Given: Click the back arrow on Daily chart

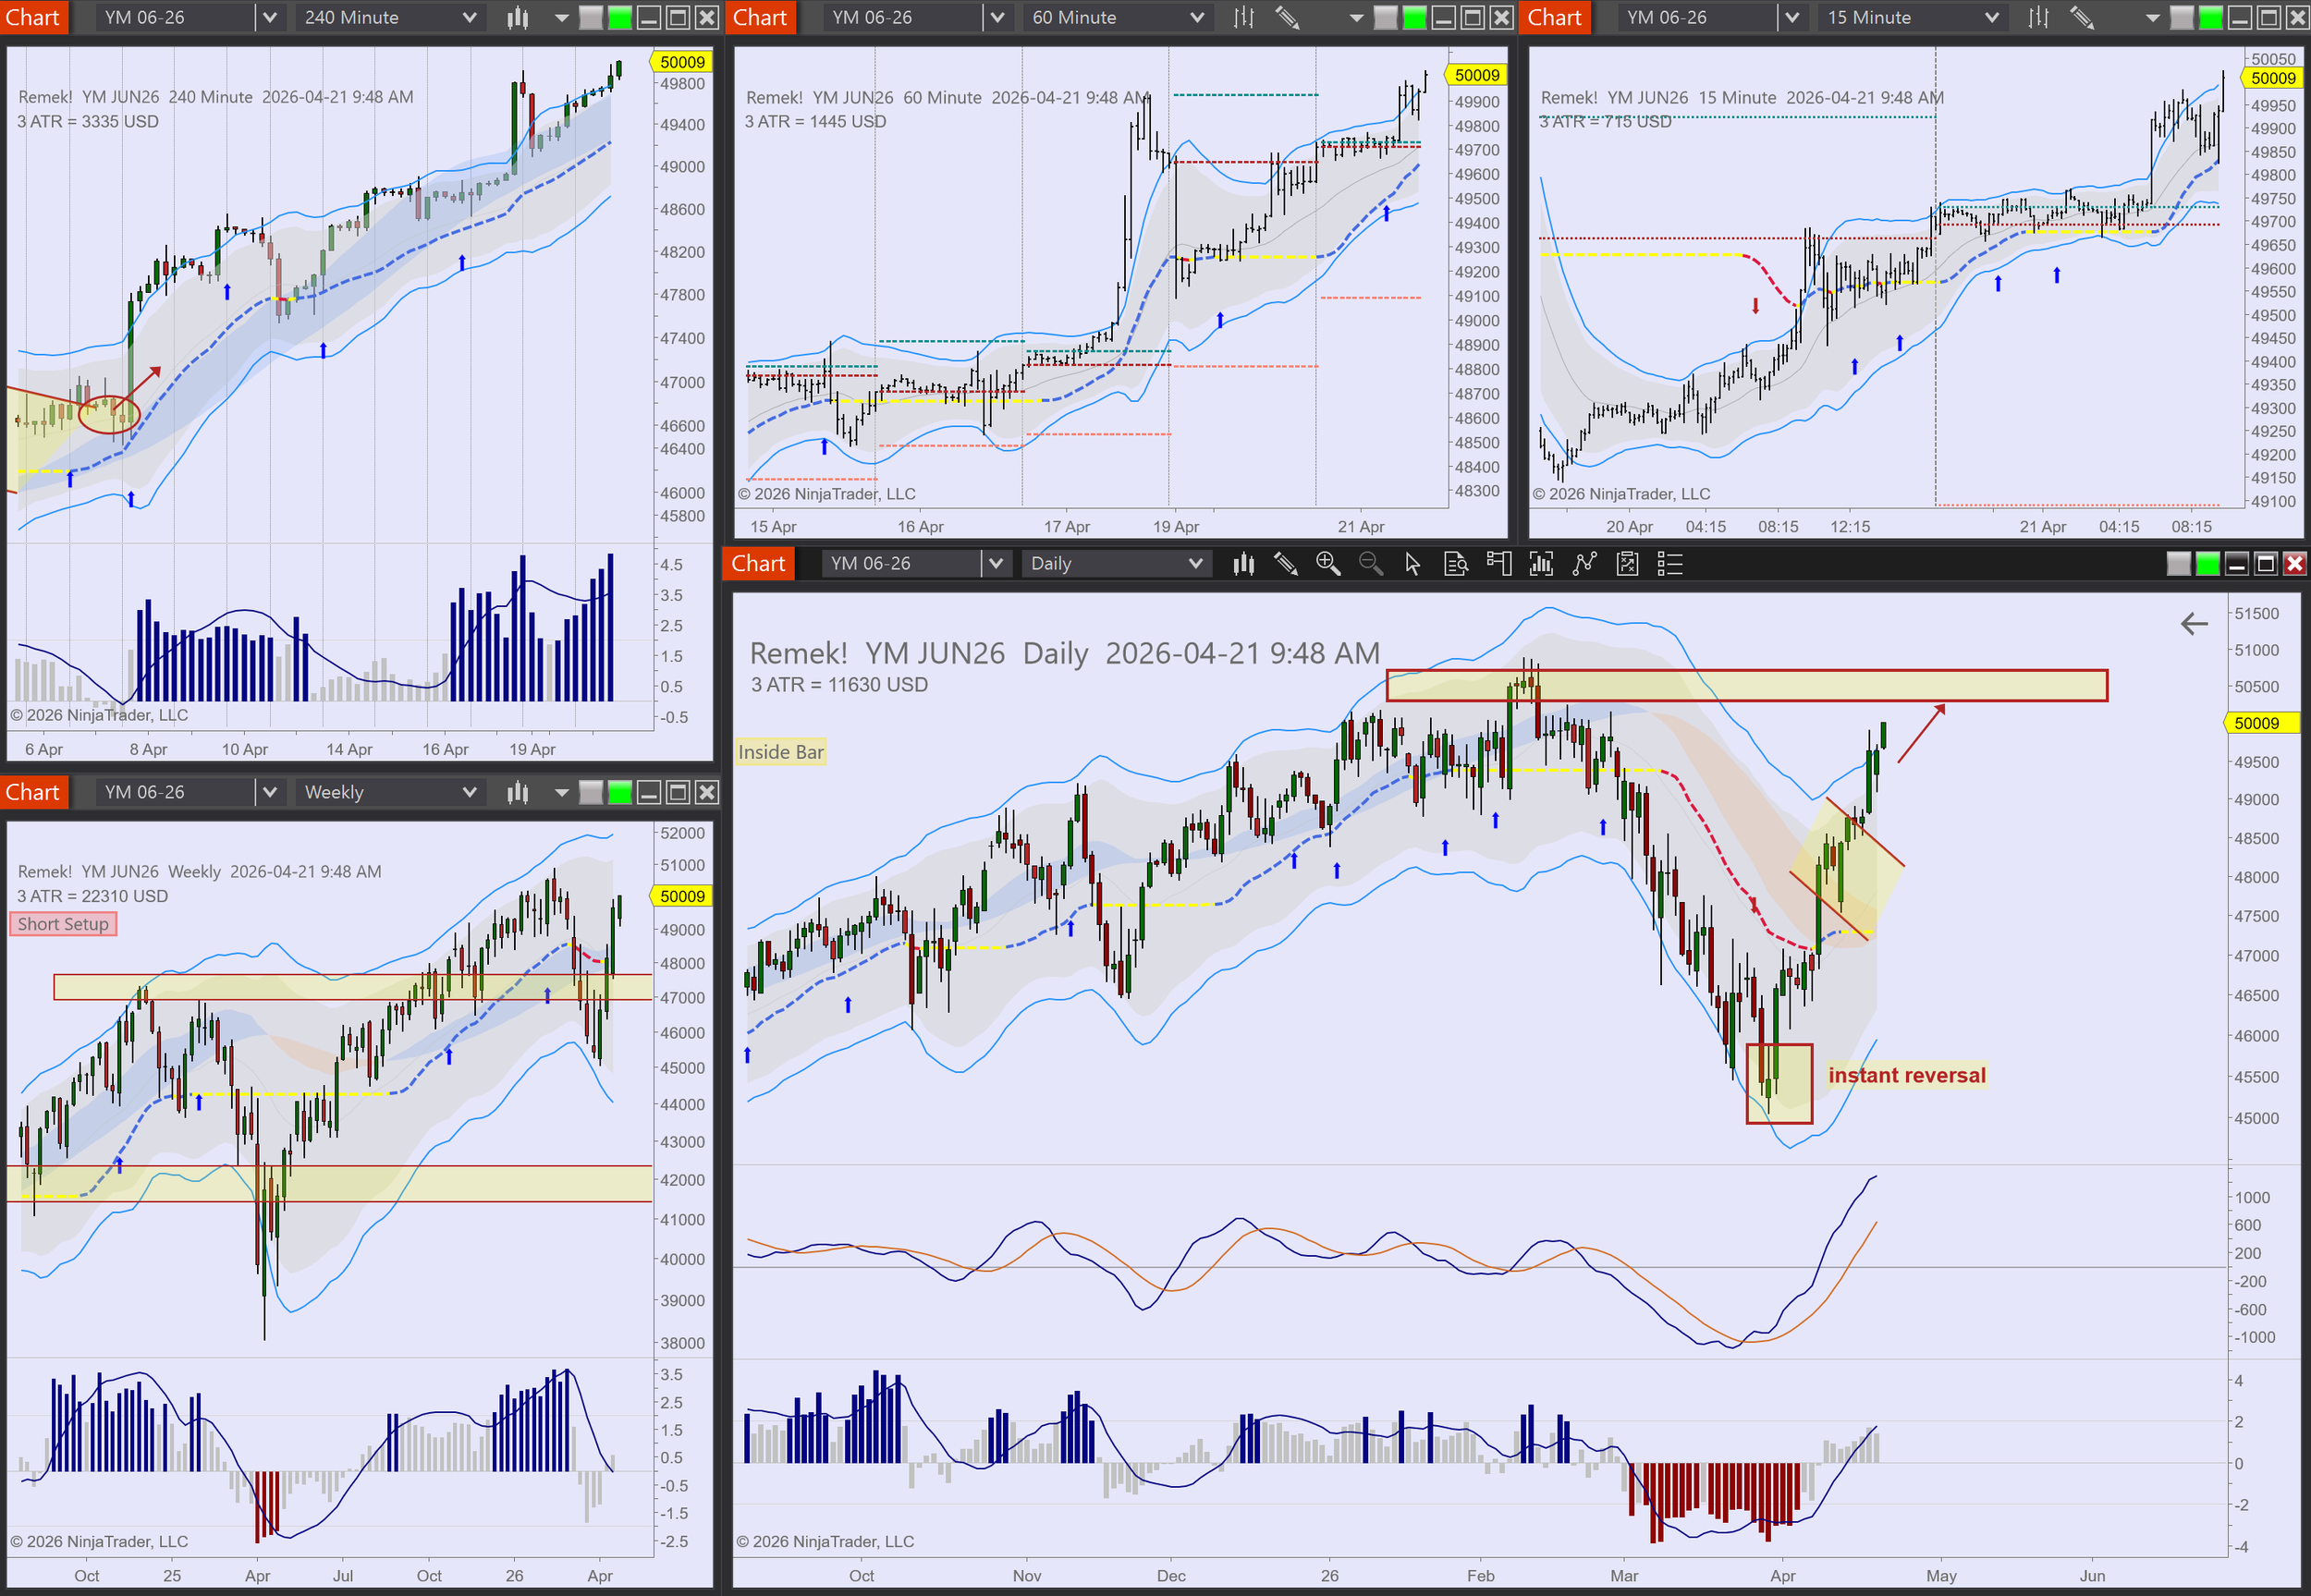Looking at the screenshot, I should click(x=2194, y=624).
